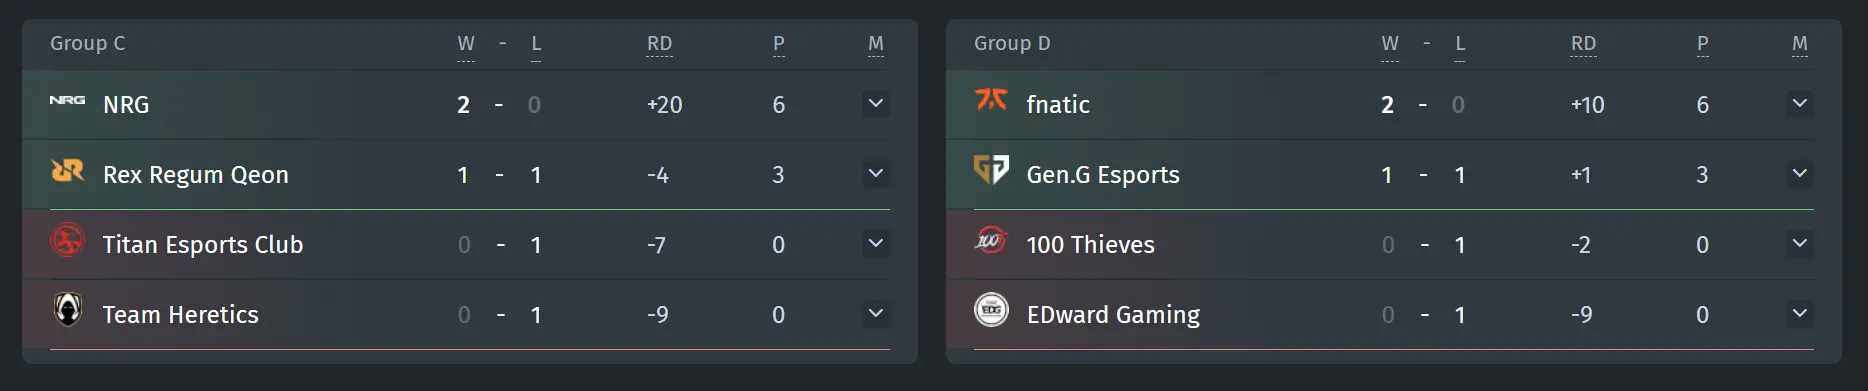Expand 100 Thieves matches chevron
The image size is (1868, 391).
click(1800, 244)
